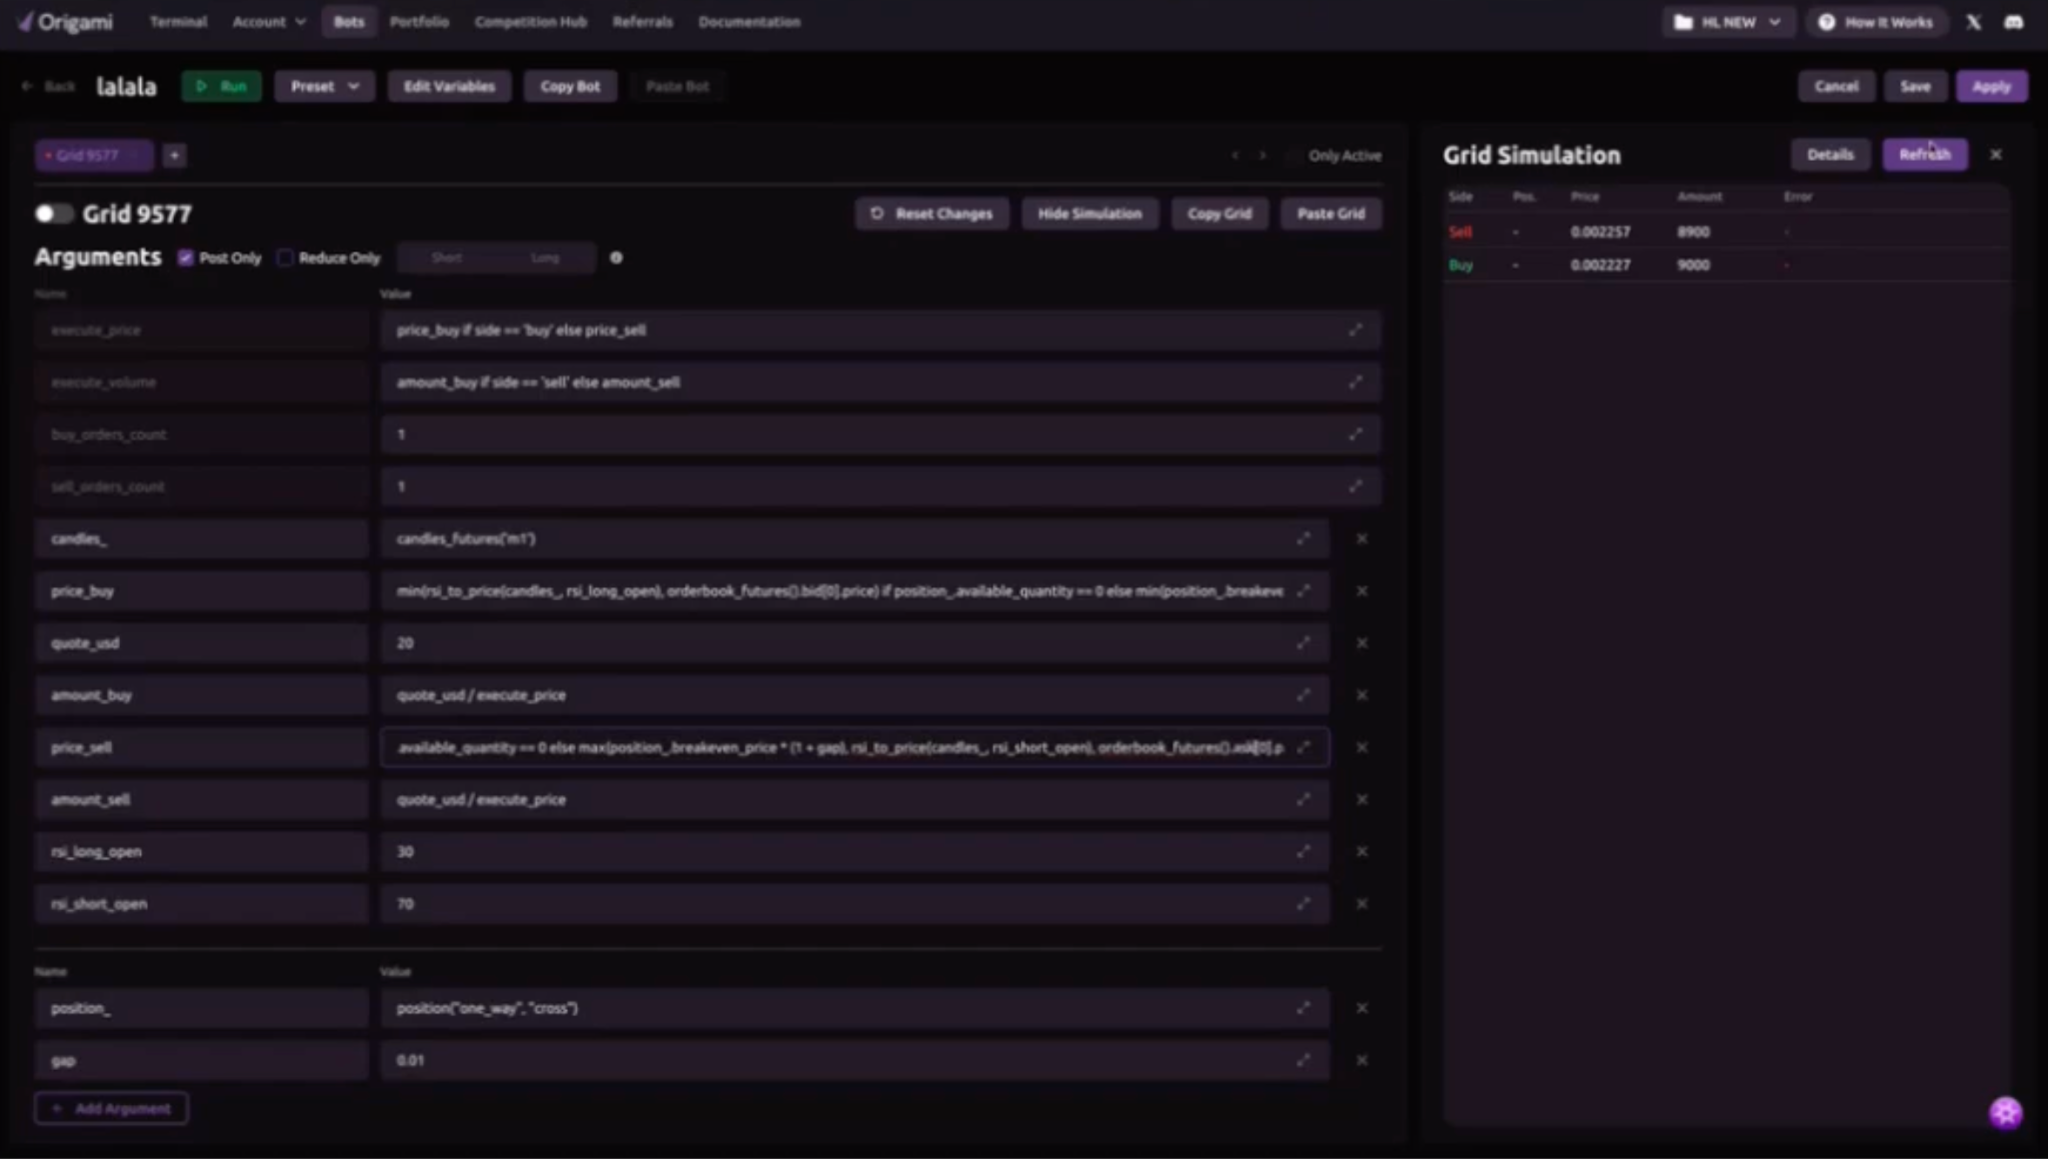Delete the gap argument
2048x1159 pixels.
1362,1060
